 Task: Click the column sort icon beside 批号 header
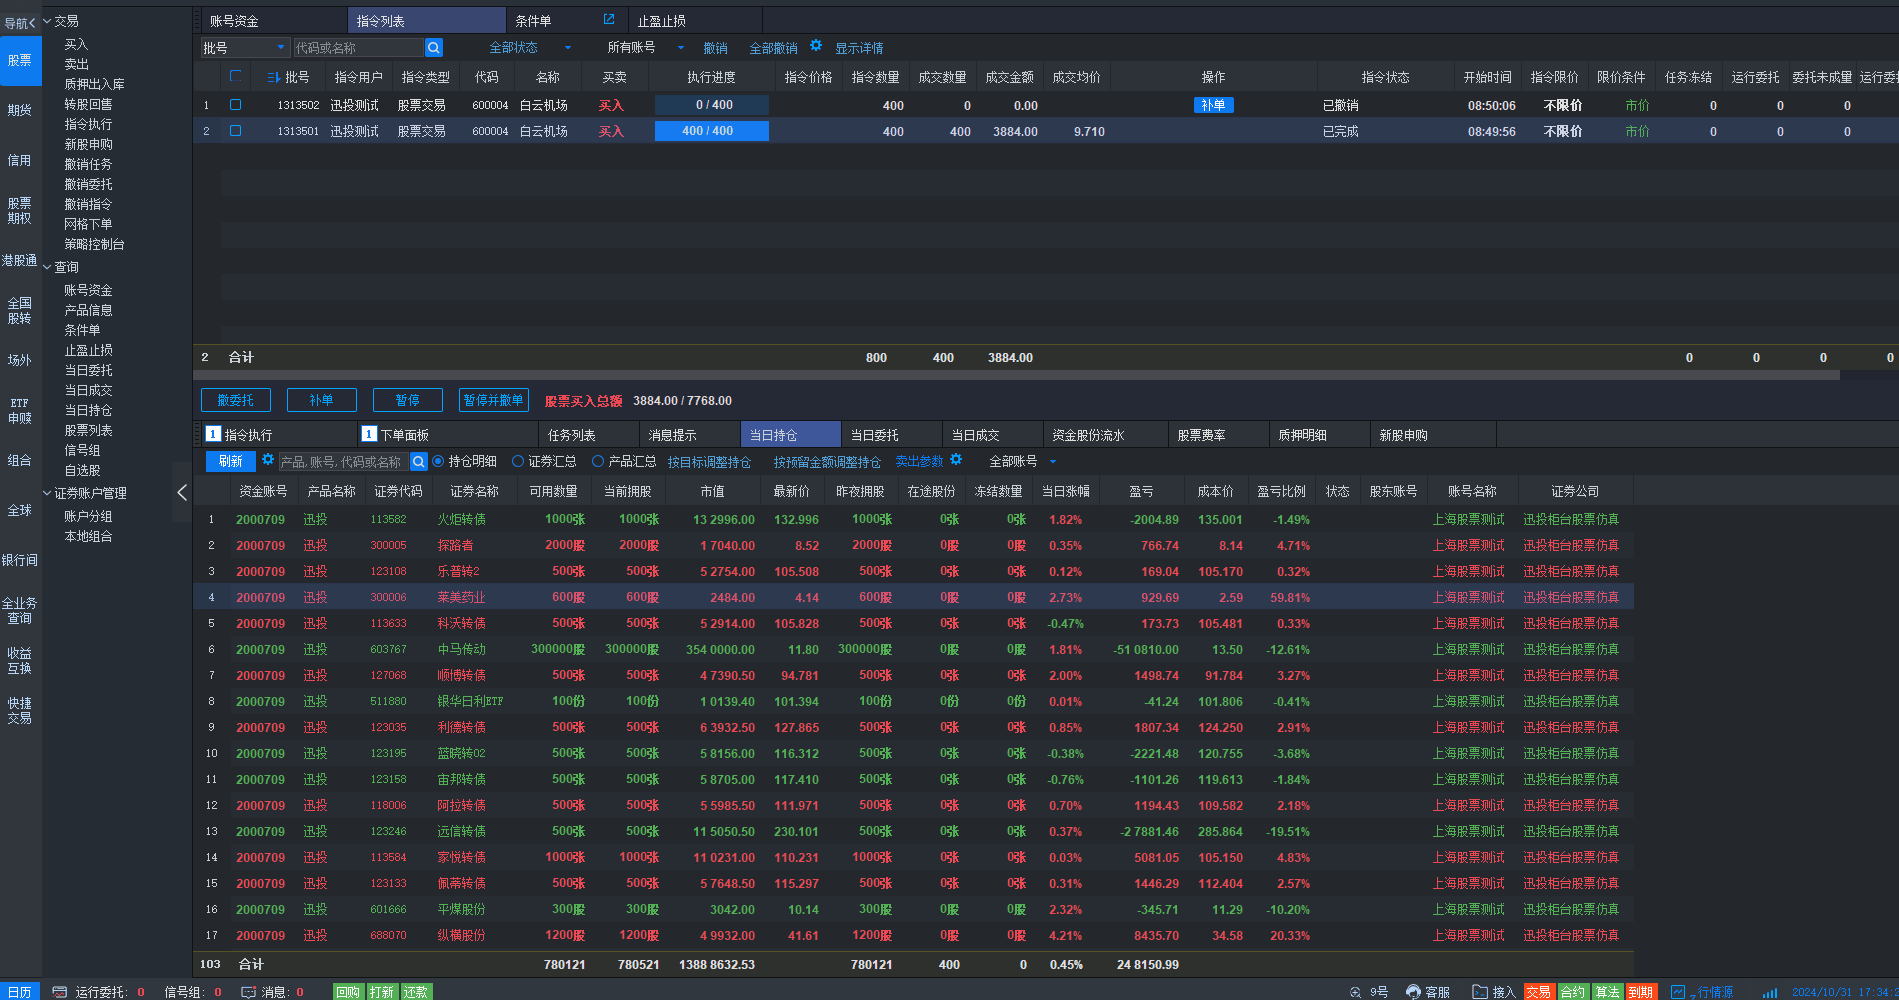[273, 77]
